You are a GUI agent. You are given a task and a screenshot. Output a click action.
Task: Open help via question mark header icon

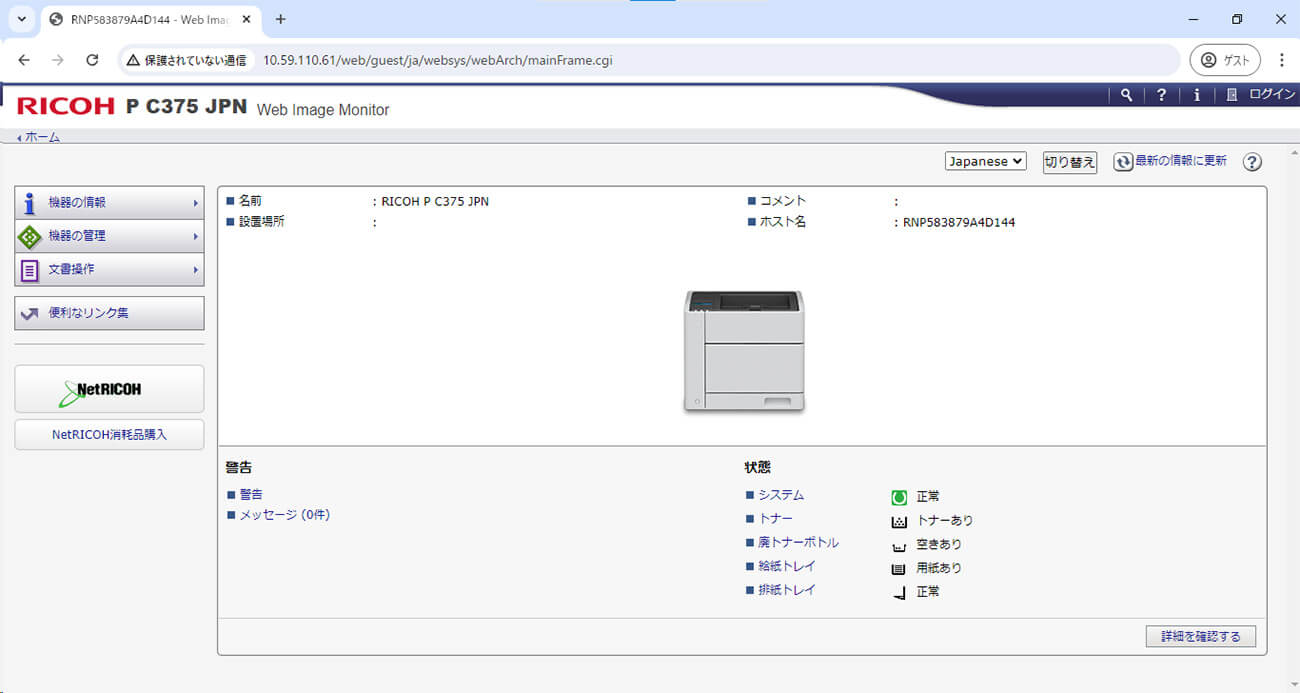1161,95
